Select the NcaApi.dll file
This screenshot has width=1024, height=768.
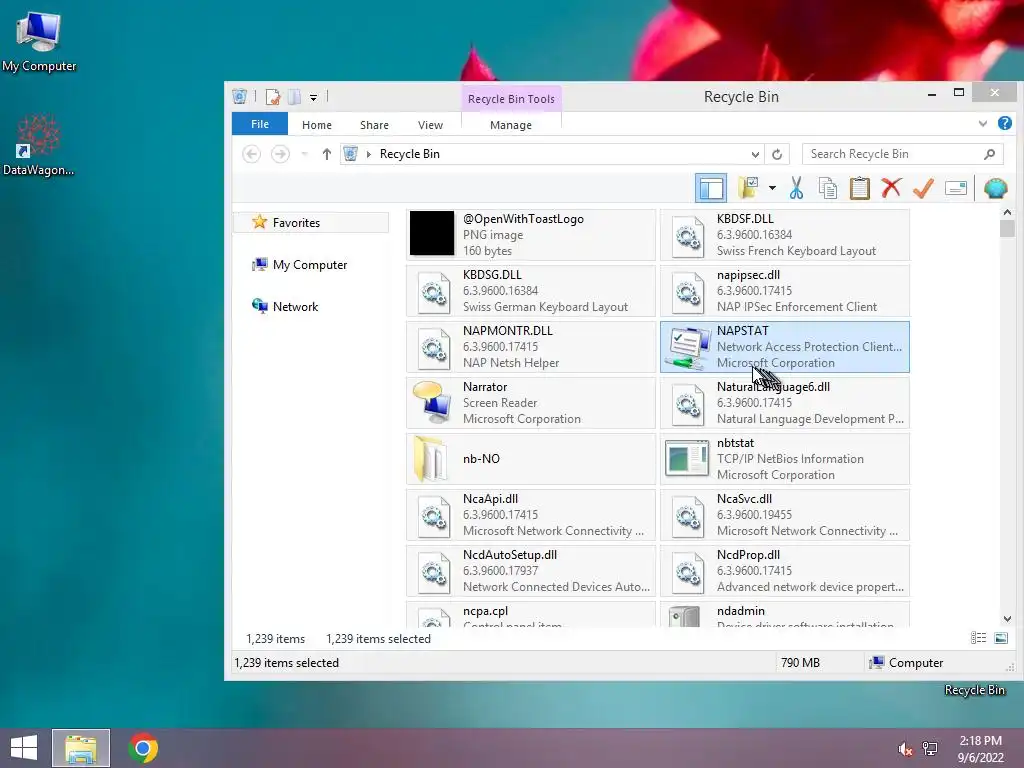click(530, 515)
